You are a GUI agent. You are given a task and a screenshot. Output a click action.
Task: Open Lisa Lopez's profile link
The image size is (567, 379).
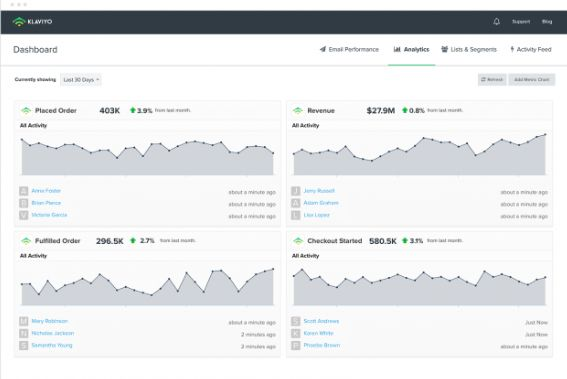(x=317, y=215)
